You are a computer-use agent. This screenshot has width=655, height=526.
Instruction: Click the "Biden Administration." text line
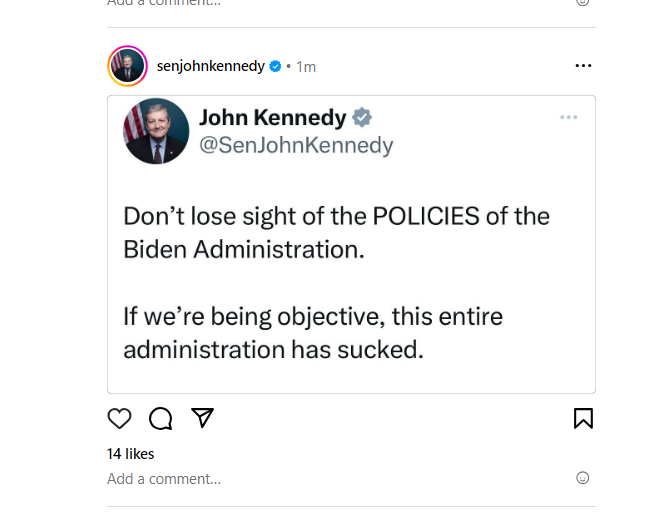(x=244, y=250)
